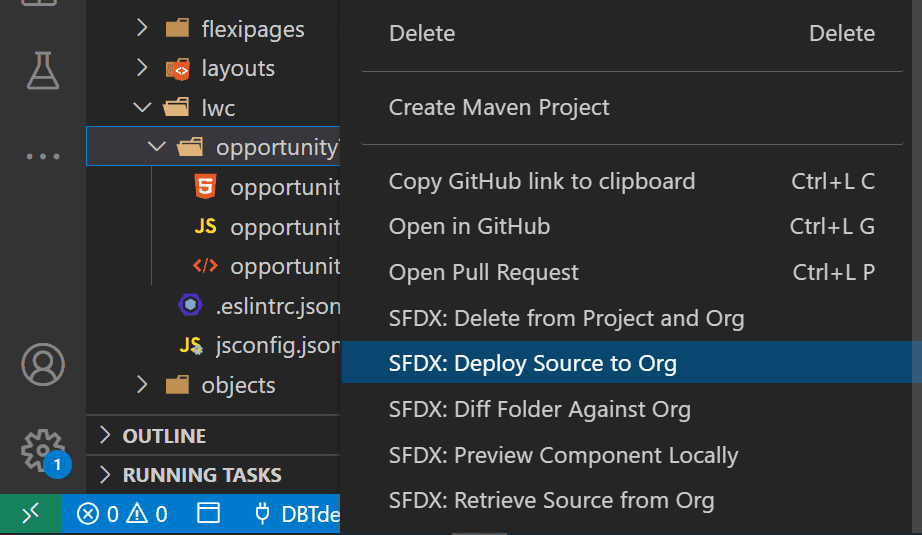Open errors and warnings count in status bar
Viewport: 922px width, 535px height.
(122, 514)
